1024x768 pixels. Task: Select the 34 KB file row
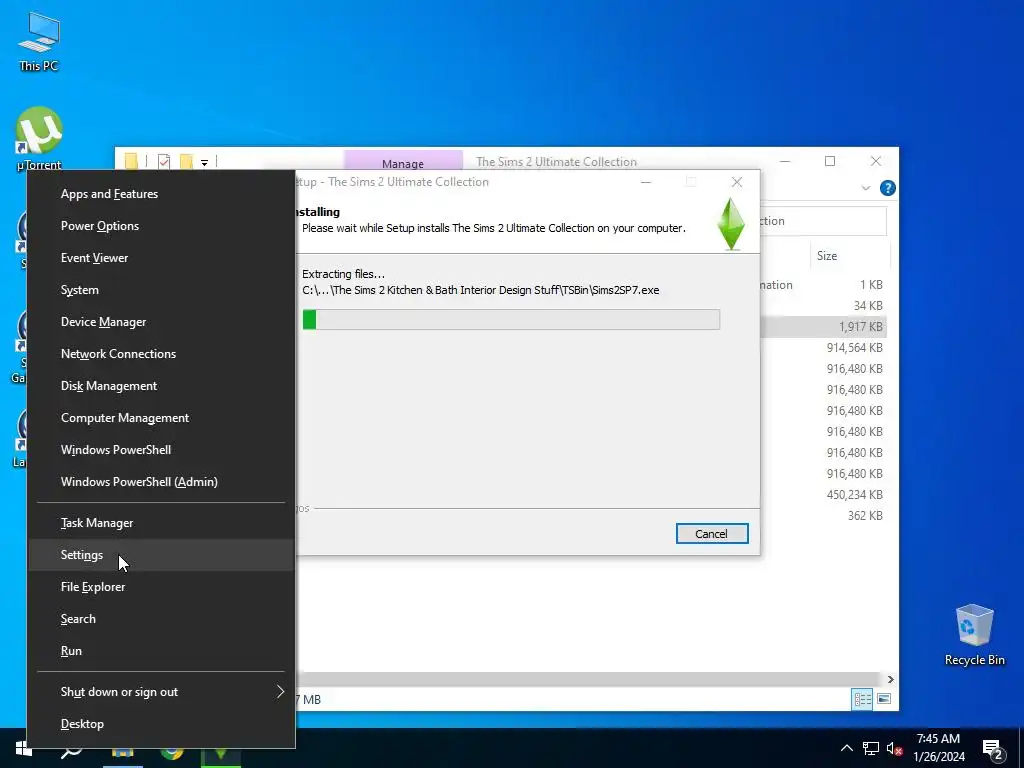[x=825, y=306]
